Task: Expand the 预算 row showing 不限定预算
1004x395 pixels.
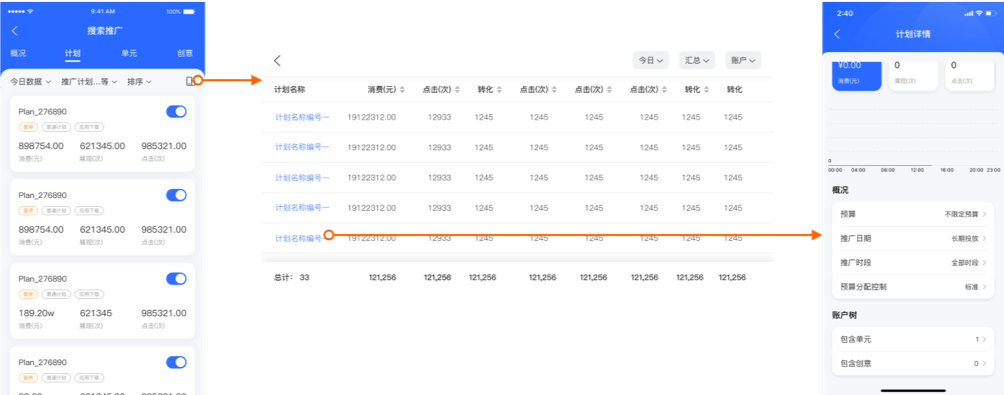Action: pos(912,214)
